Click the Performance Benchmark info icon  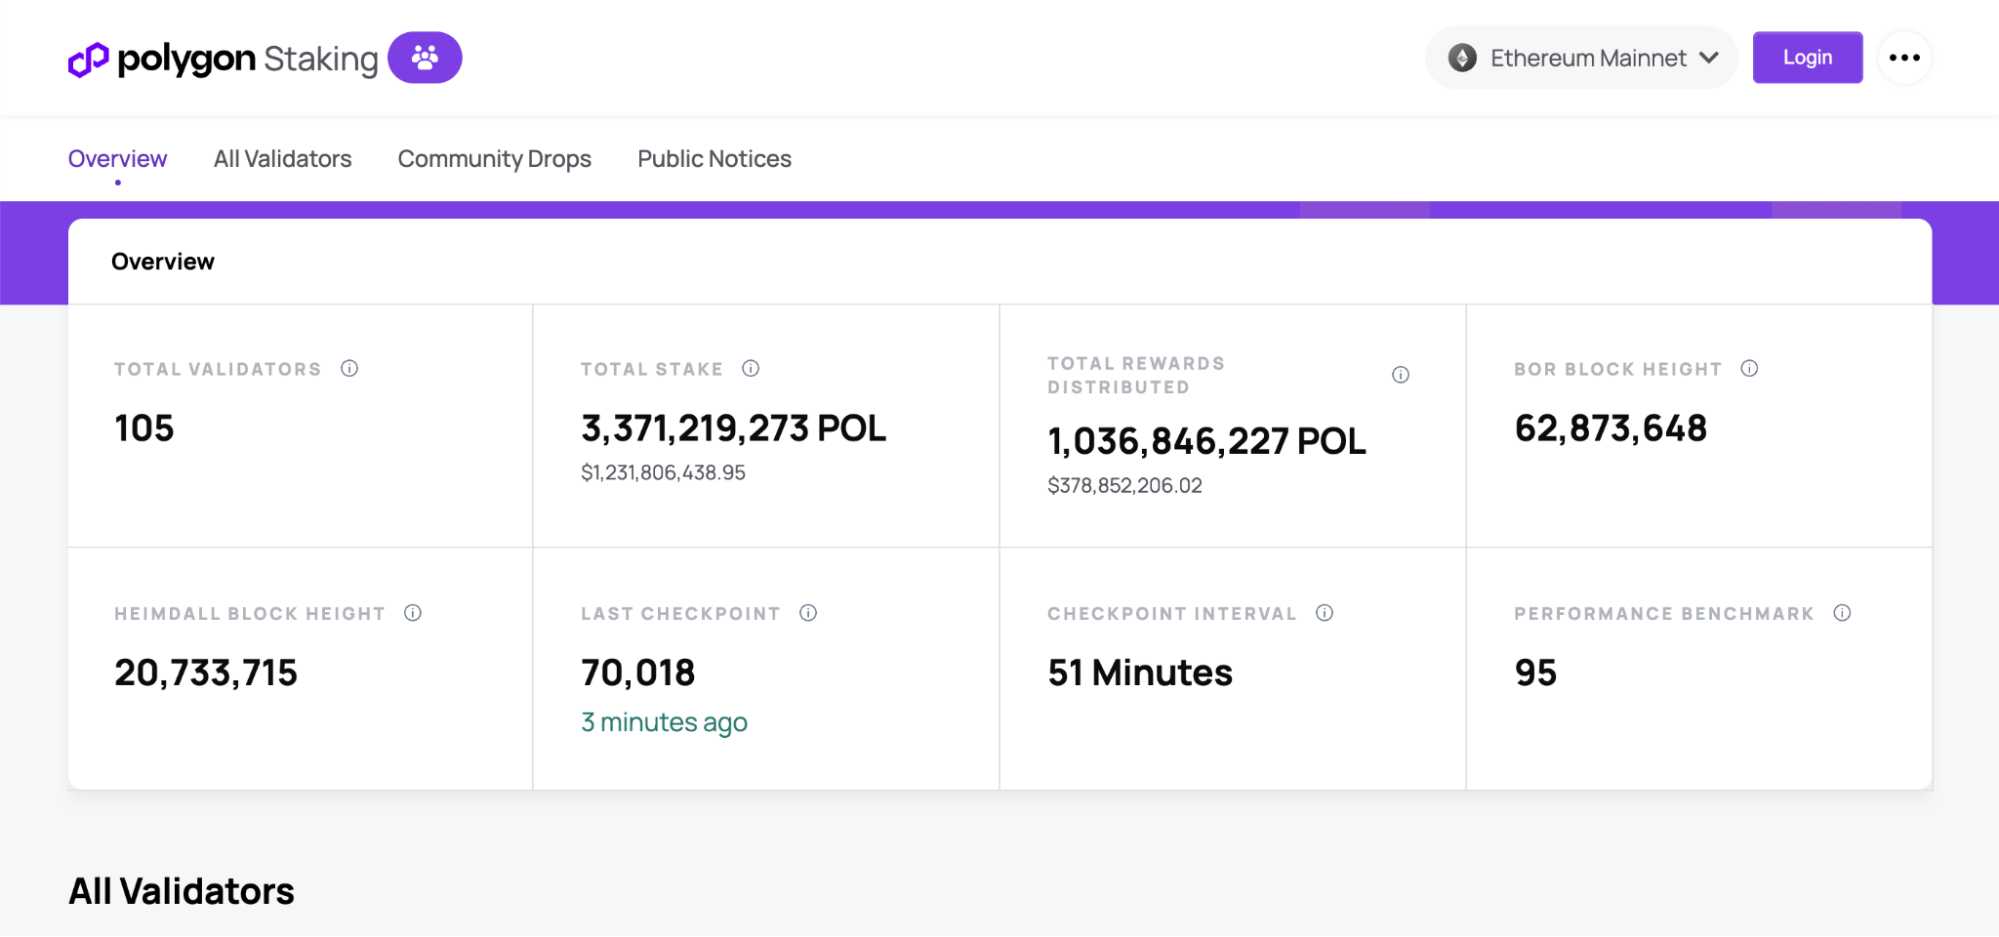pos(1843,613)
